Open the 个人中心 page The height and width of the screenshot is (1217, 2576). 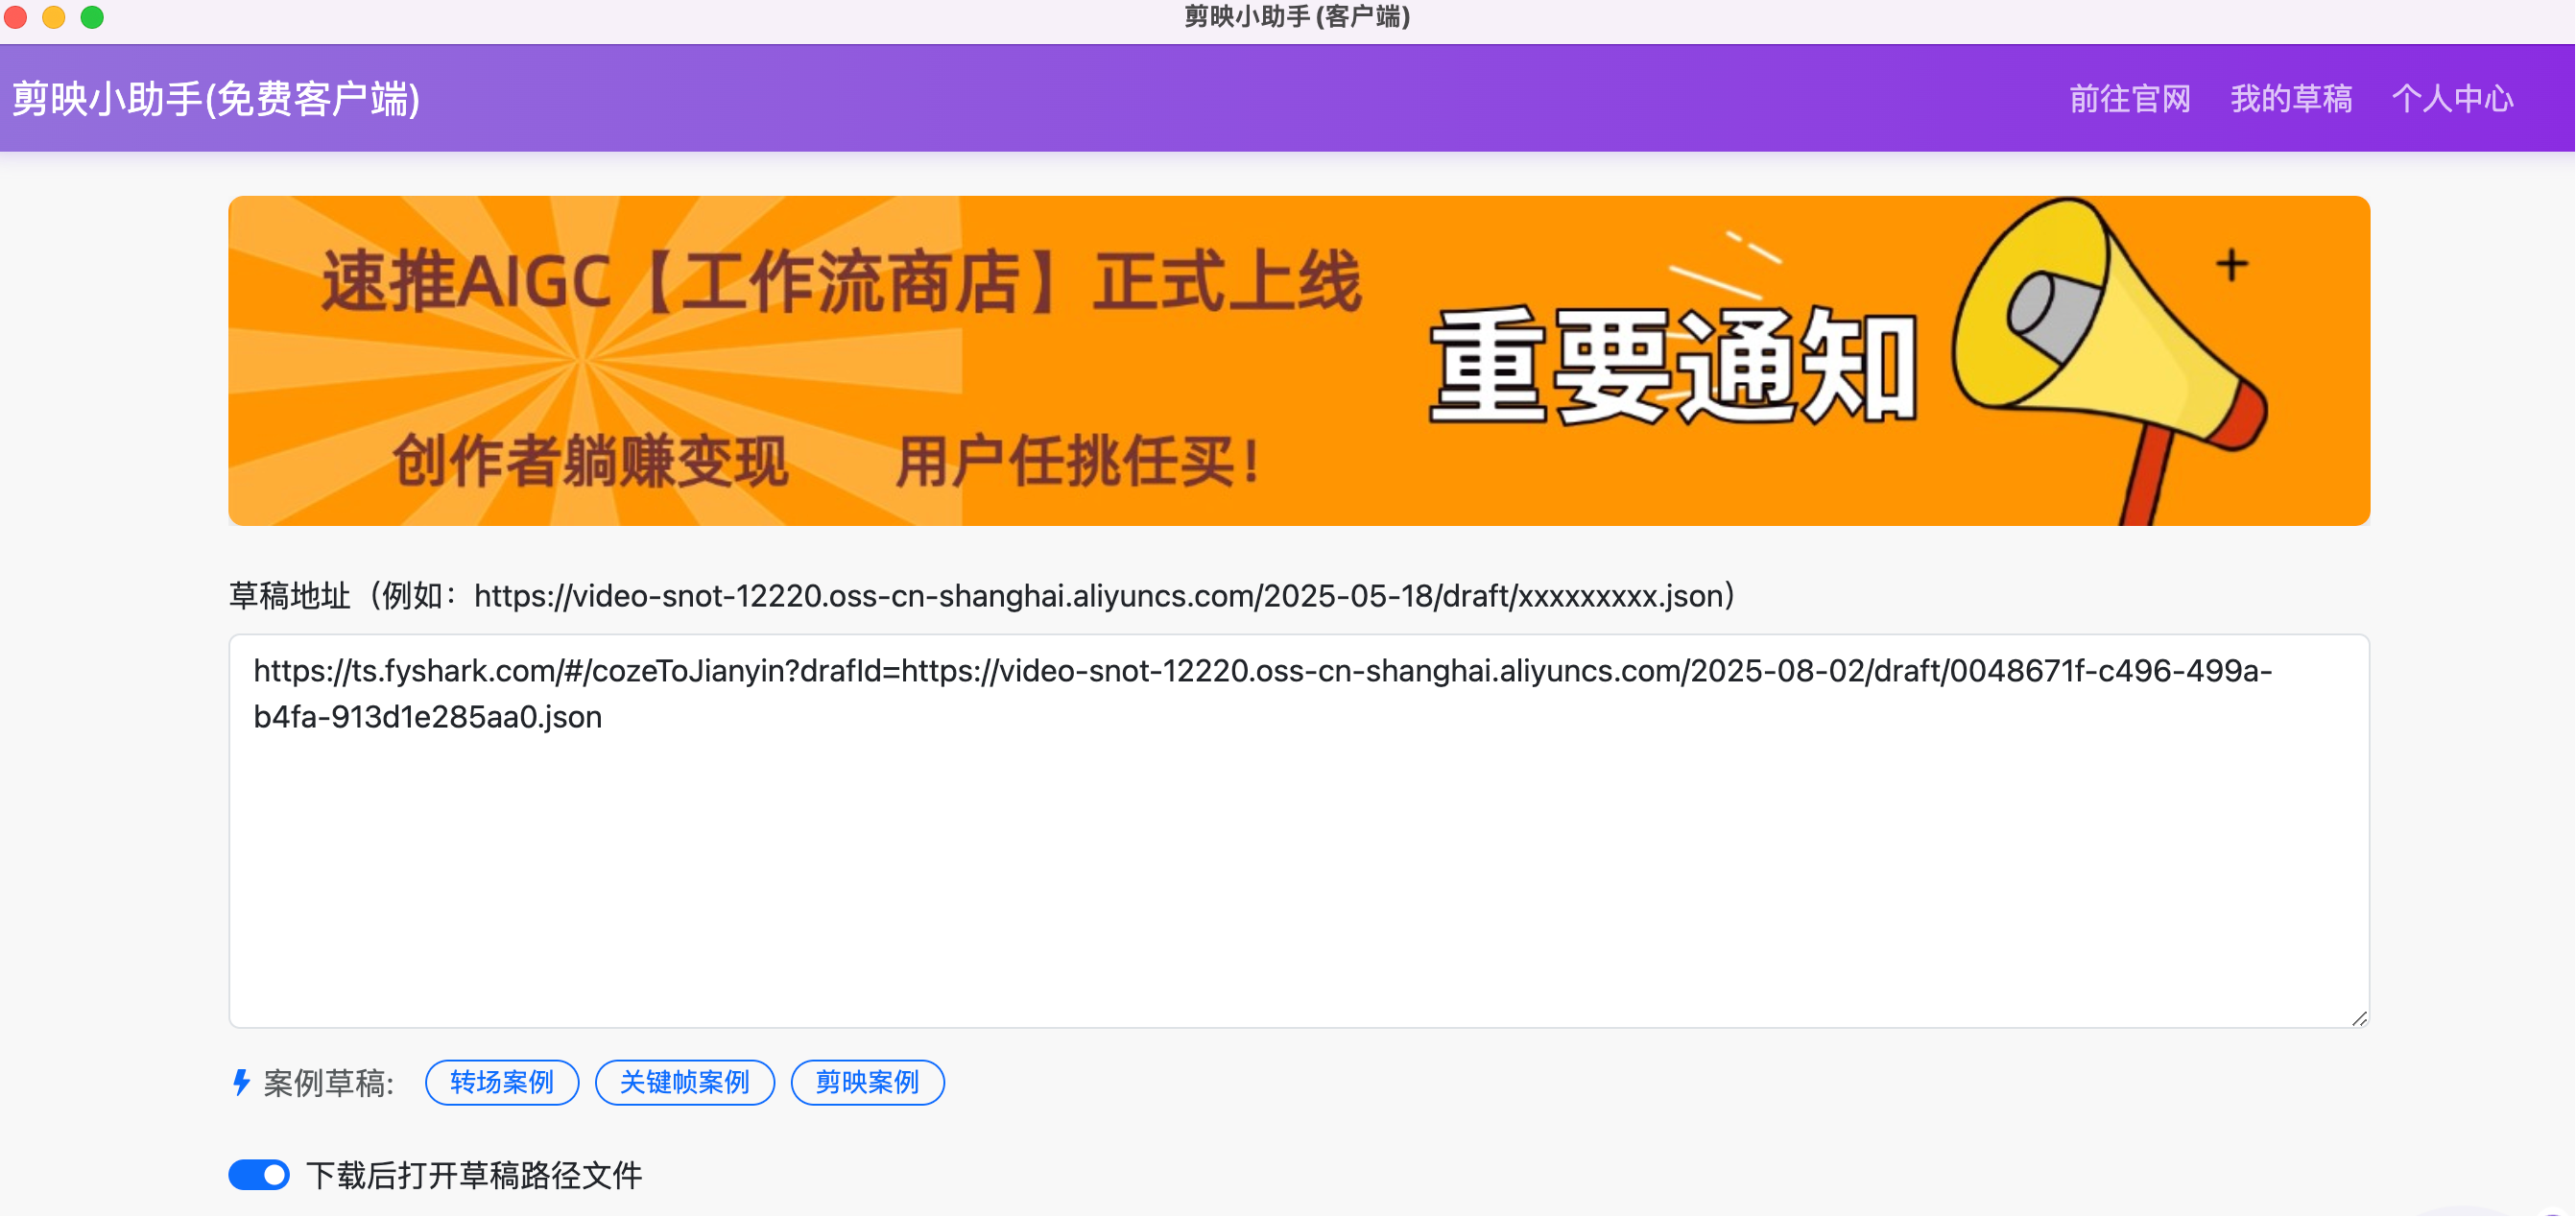[2453, 99]
